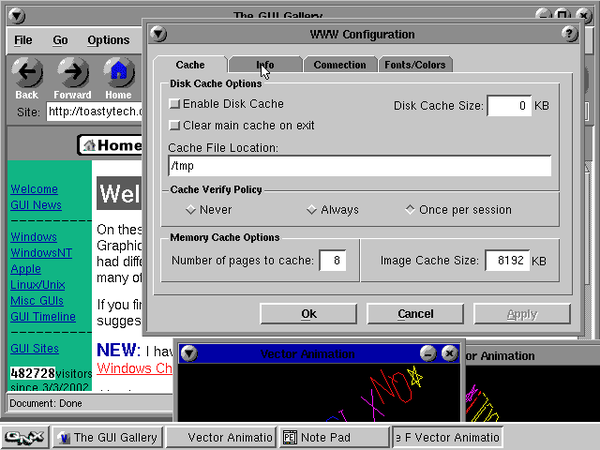The image size is (600, 450).
Task: Enable the Disk Cache checkbox
Action: (x=175, y=104)
